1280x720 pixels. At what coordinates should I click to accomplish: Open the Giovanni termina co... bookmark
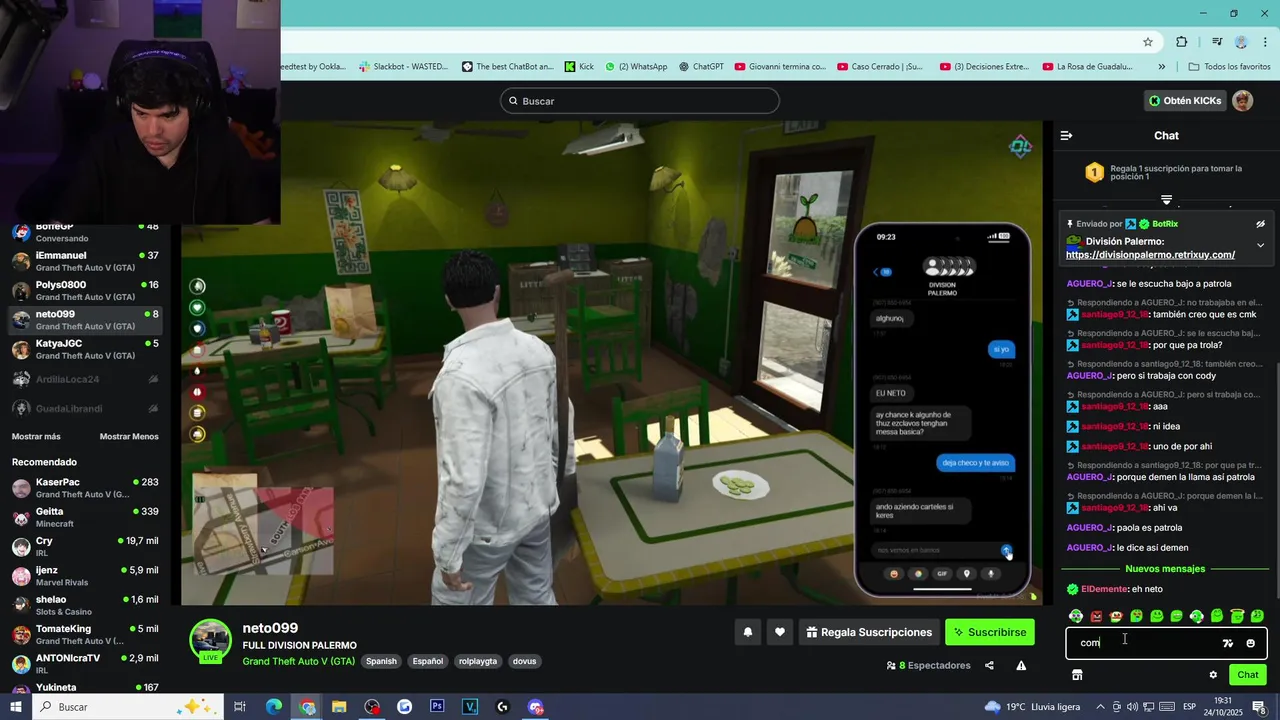coord(780,67)
